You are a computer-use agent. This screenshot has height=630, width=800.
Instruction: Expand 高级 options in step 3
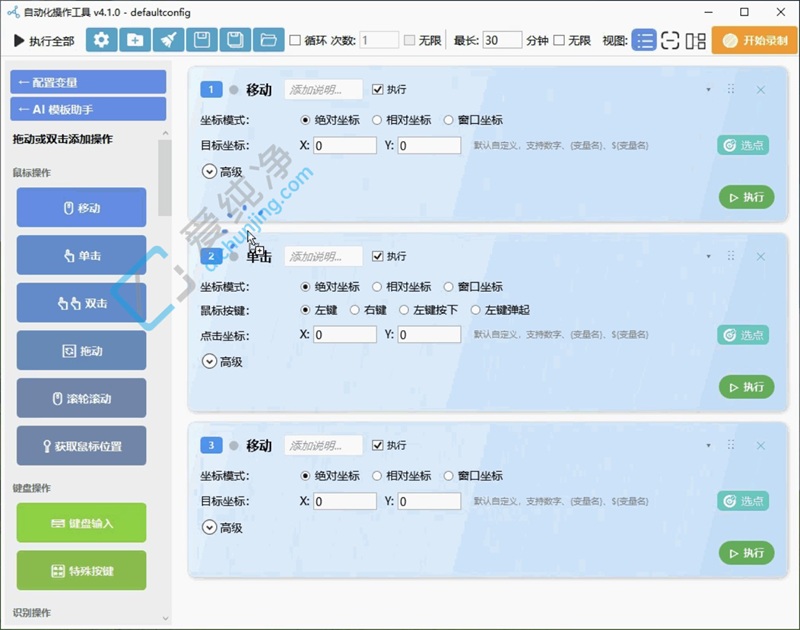pos(209,527)
